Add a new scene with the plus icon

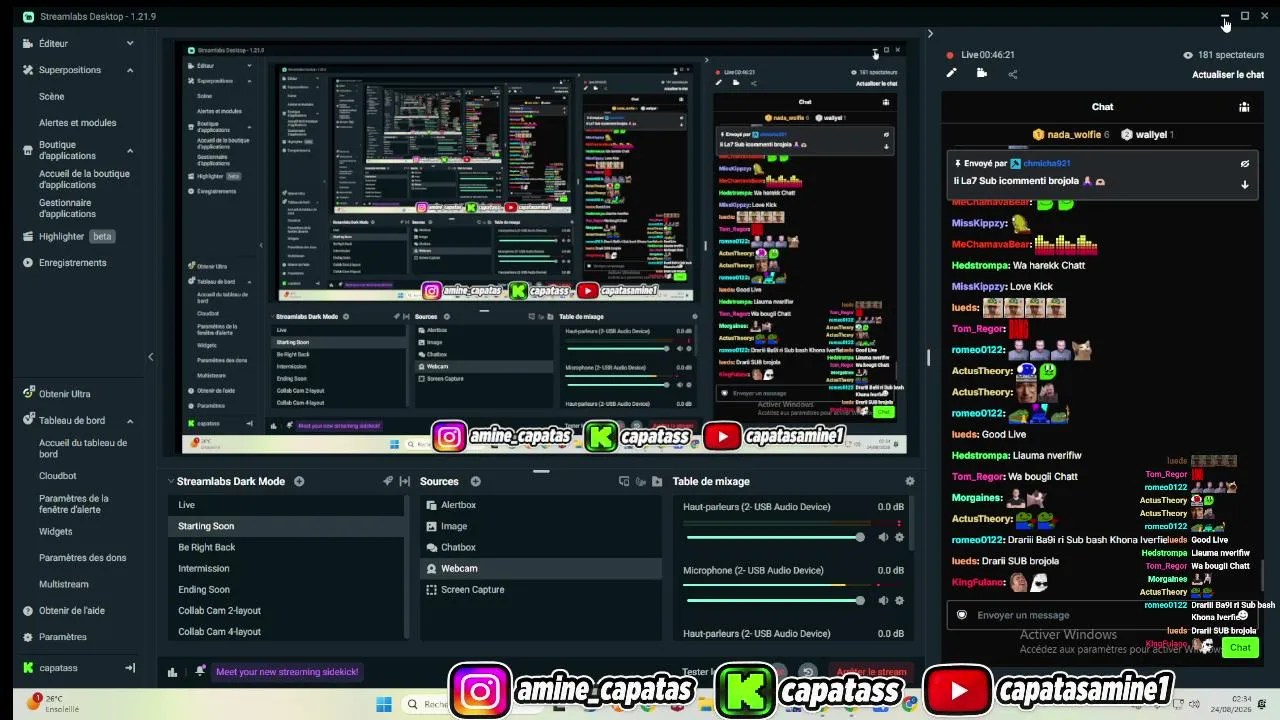point(299,481)
